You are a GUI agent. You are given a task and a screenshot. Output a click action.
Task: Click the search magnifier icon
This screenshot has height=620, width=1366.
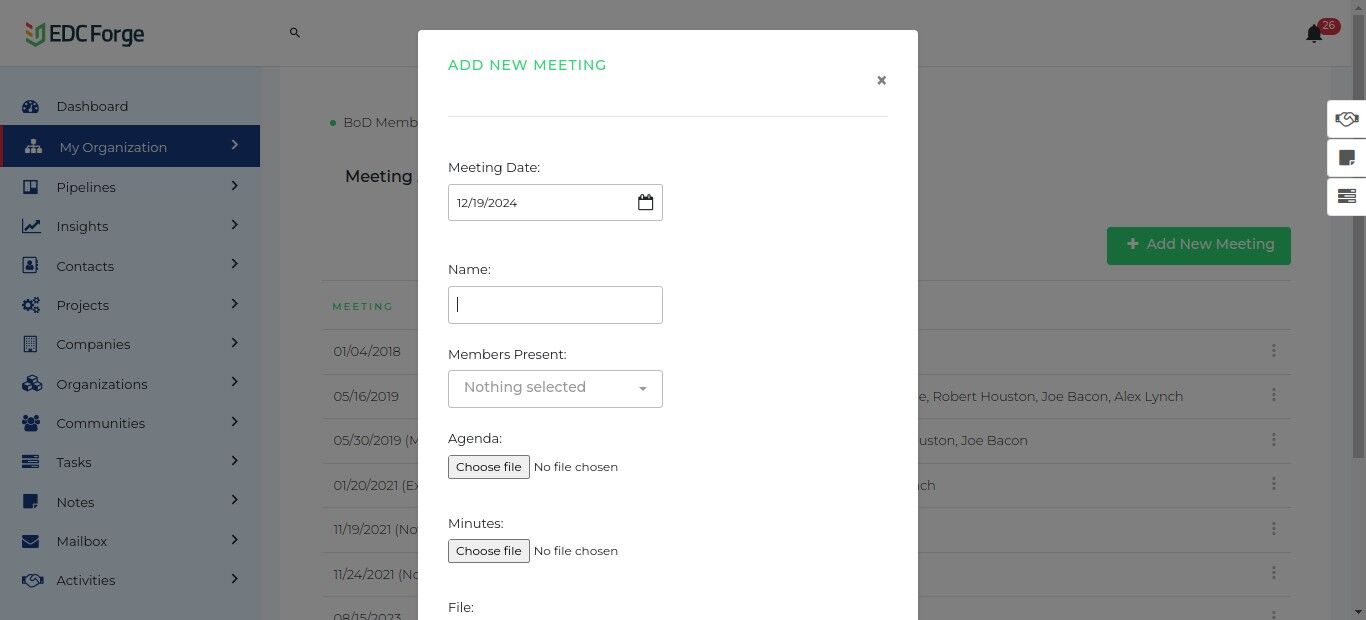pos(295,33)
